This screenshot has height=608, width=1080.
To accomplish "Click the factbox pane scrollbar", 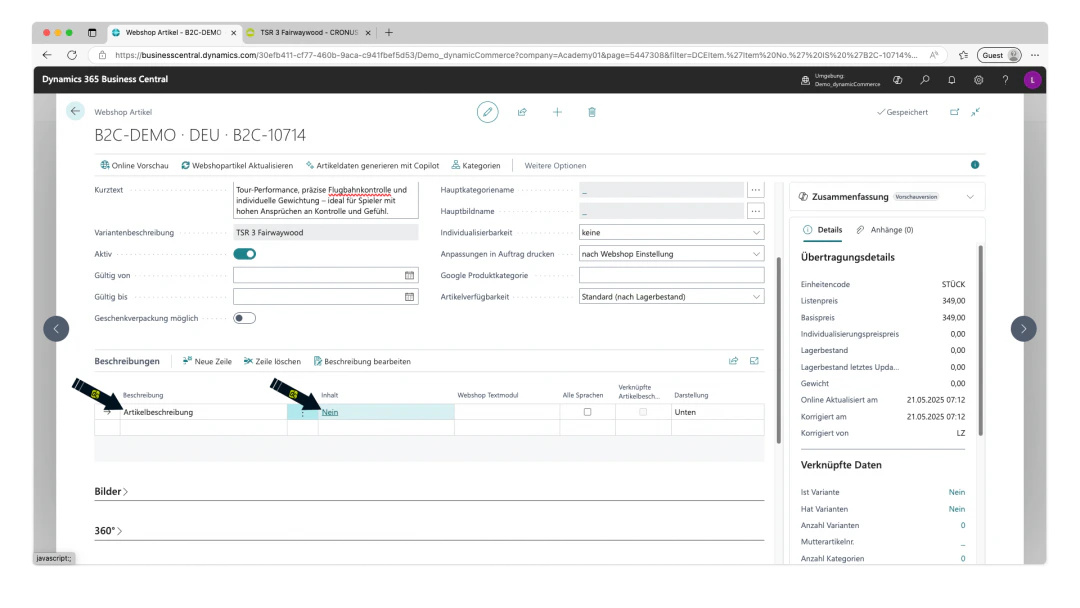I will pos(980,340).
